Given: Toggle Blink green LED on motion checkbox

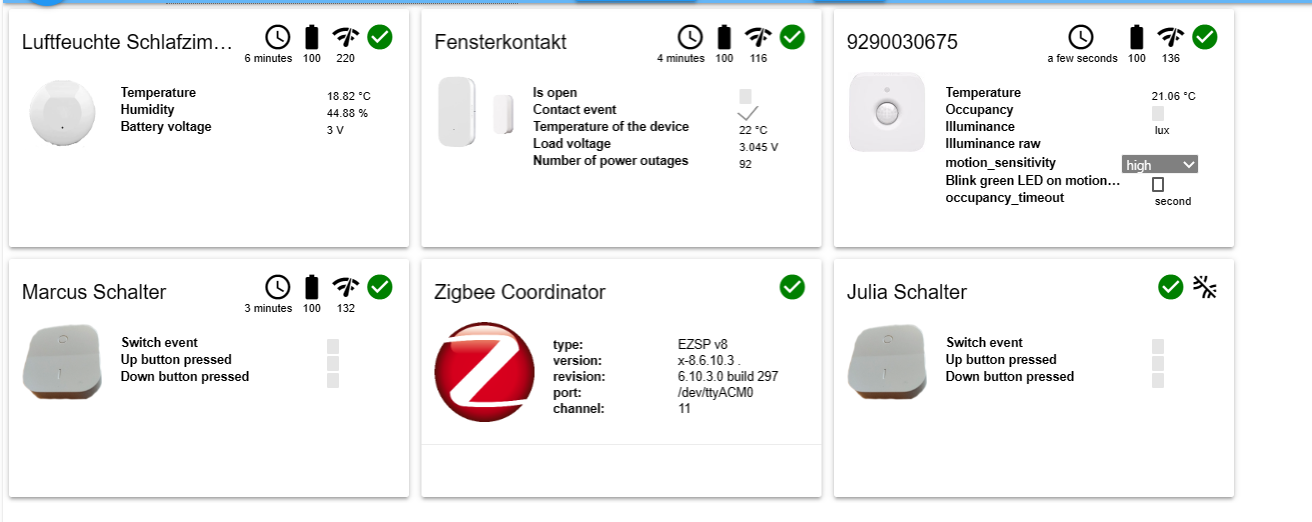Looking at the screenshot, I should [1158, 184].
